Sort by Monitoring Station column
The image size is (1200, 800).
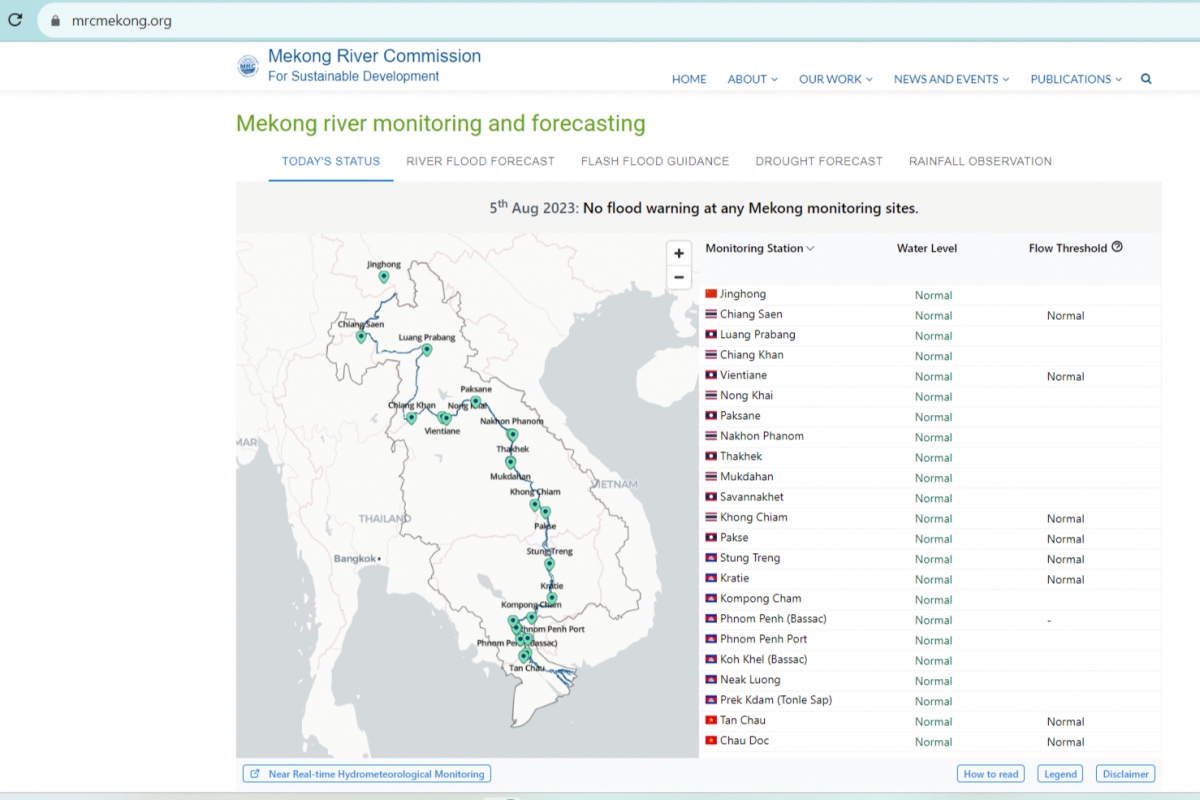click(759, 248)
